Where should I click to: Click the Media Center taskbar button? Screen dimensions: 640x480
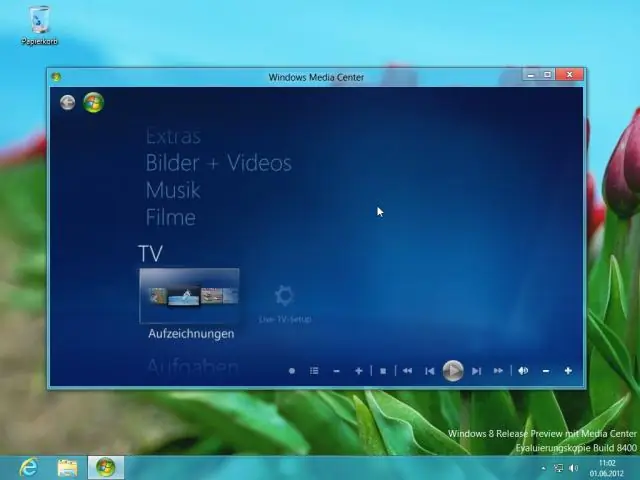point(105,467)
